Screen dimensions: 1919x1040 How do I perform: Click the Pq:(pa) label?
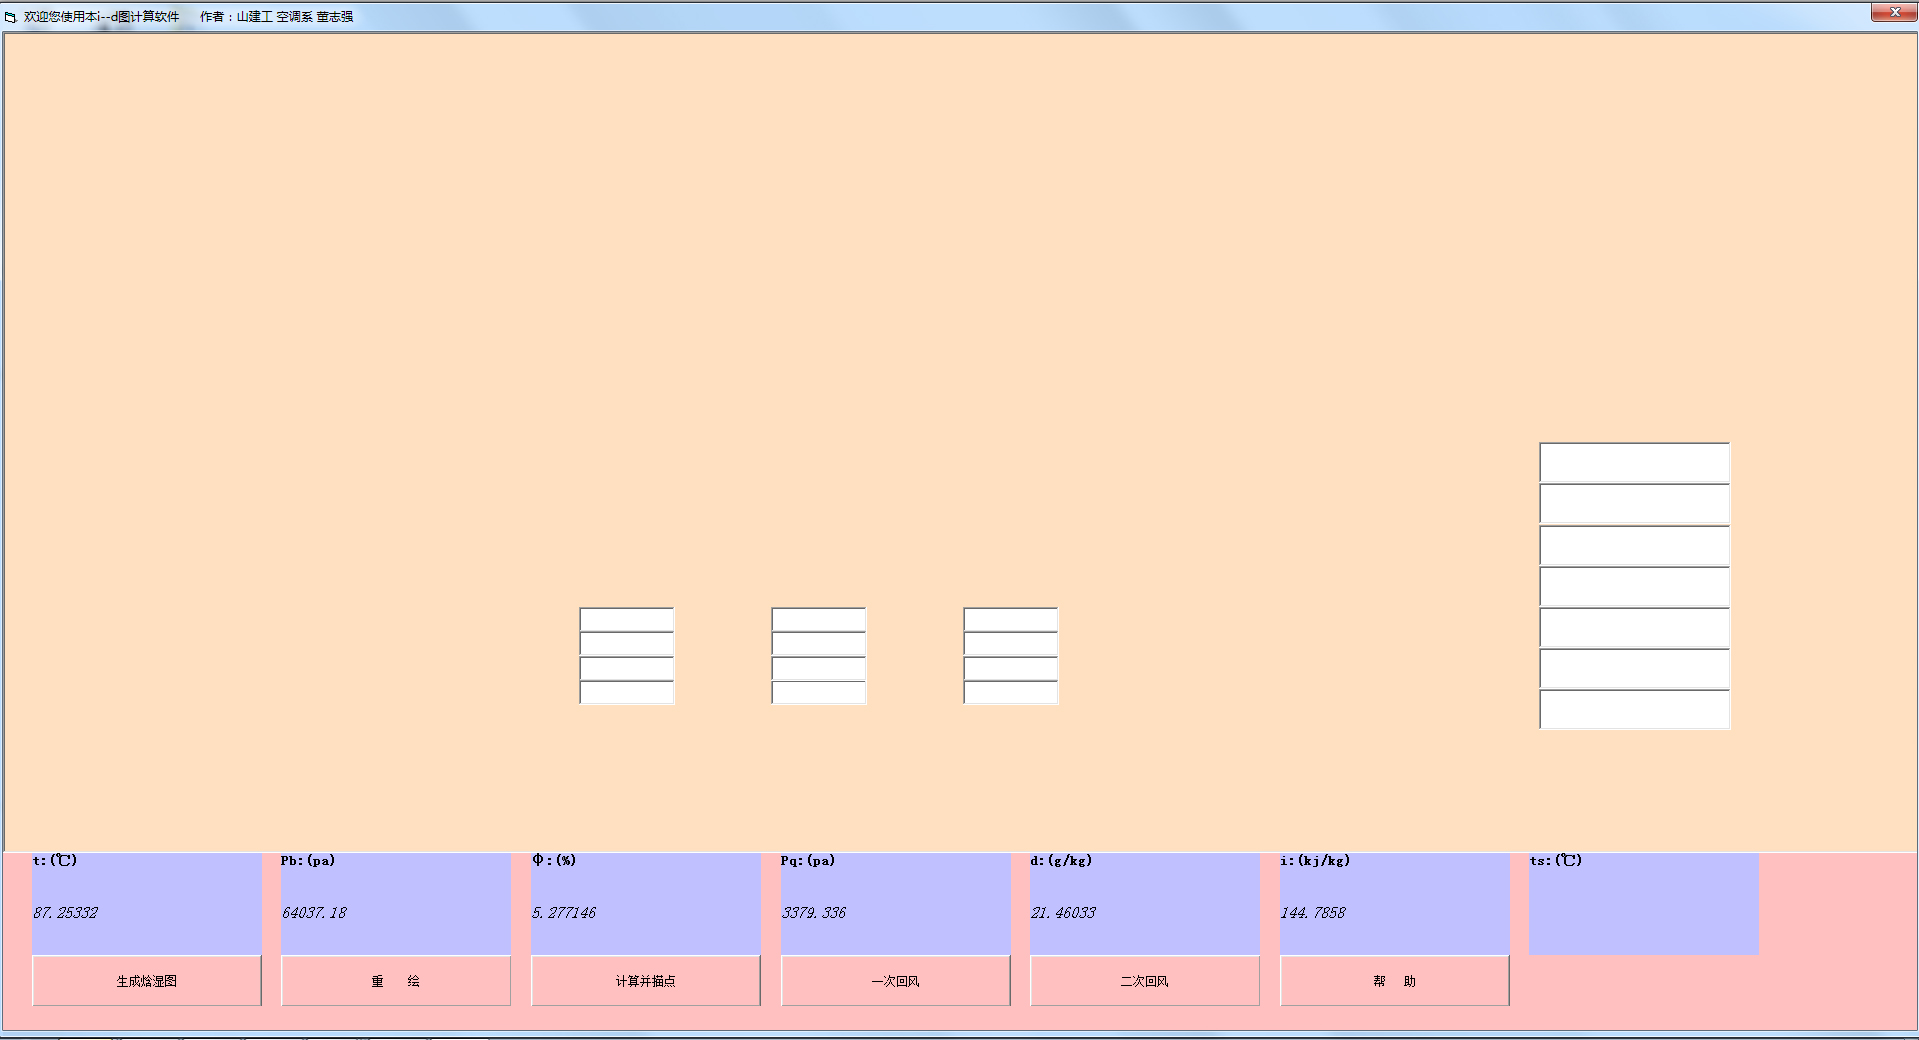[x=808, y=860]
